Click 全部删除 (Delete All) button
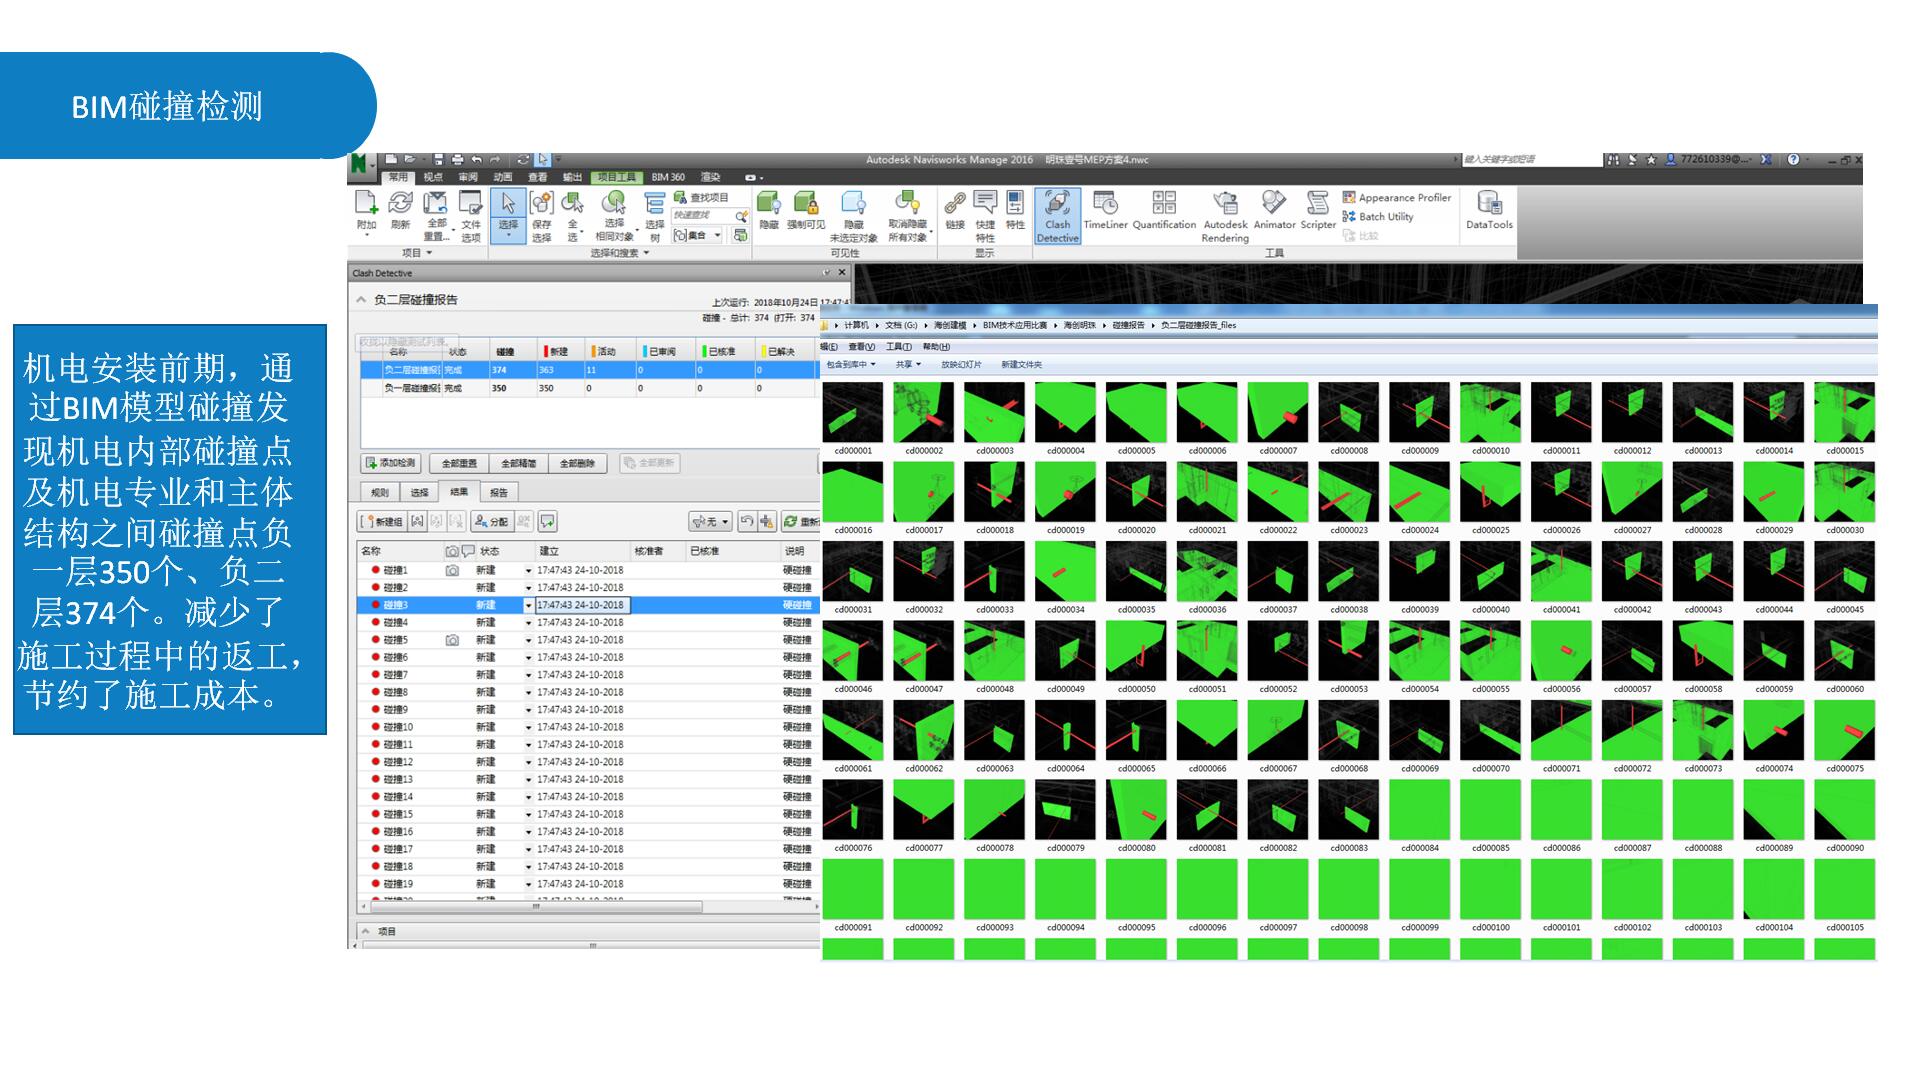 pyautogui.click(x=577, y=463)
